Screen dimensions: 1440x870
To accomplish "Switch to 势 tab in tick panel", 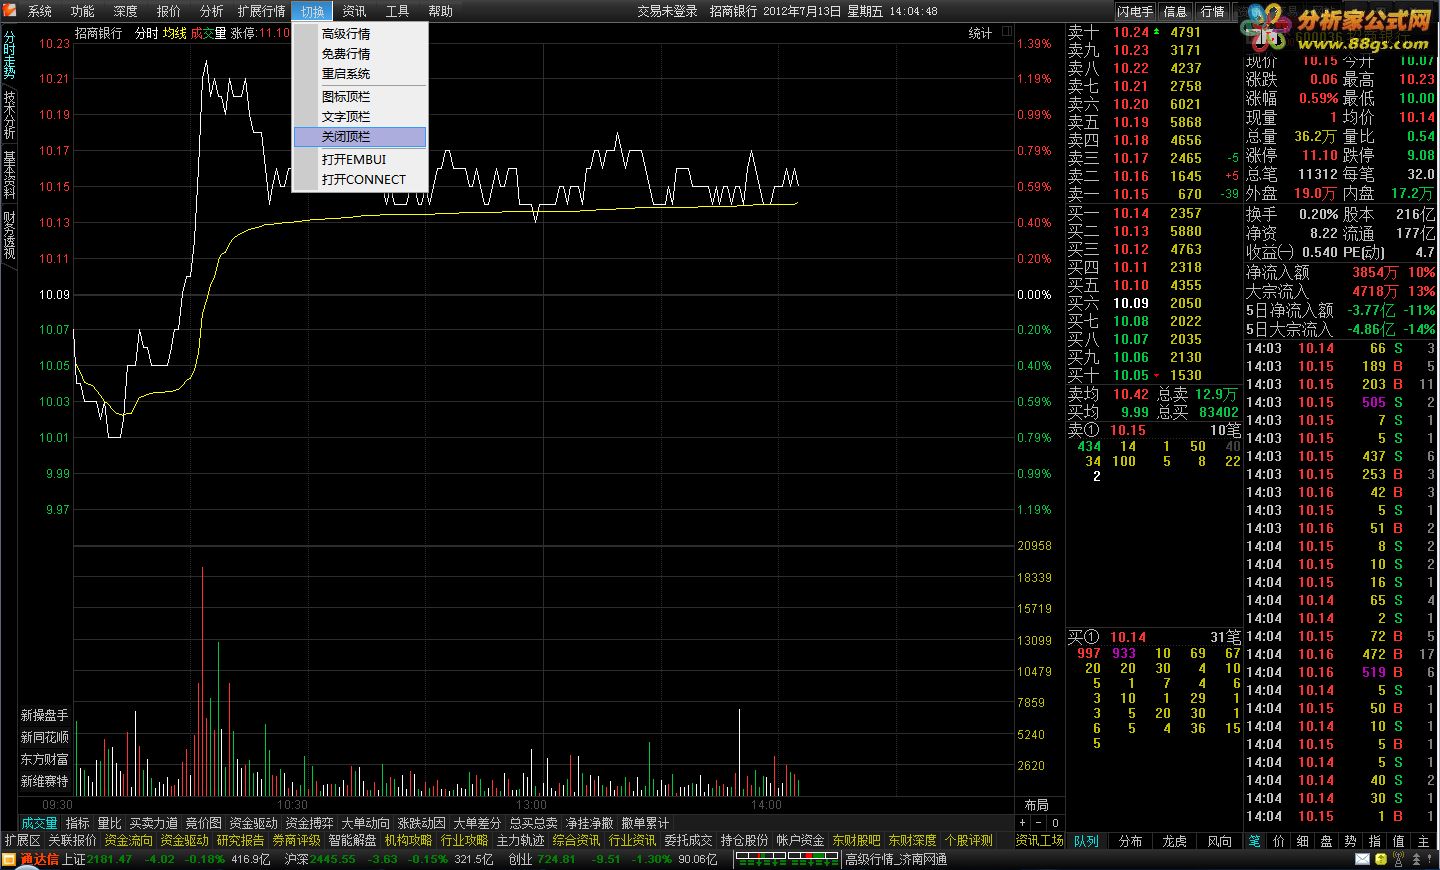I will pyautogui.click(x=1350, y=841).
